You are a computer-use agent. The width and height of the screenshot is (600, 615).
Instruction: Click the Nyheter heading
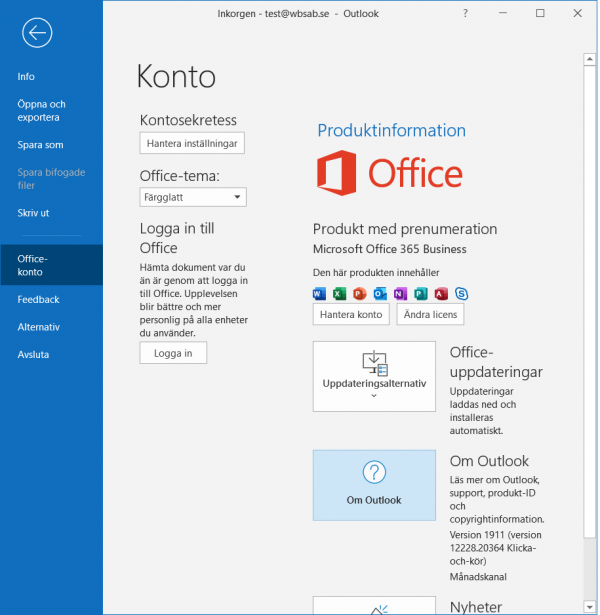pos(476,607)
